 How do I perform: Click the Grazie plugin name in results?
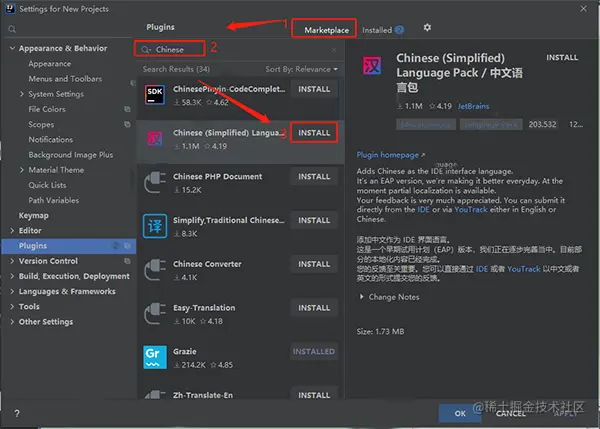pyautogui.click(x=184, y=352)
